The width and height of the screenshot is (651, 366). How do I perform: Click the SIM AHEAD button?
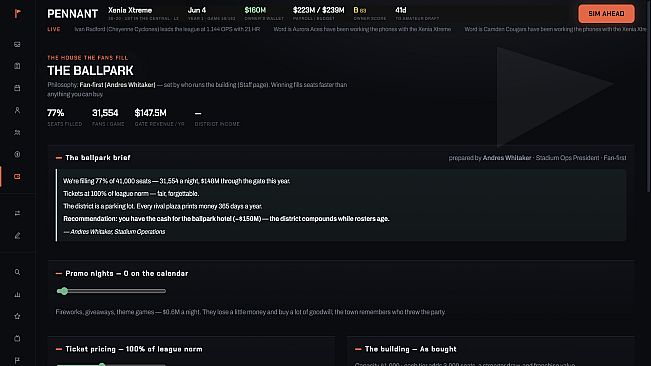(606, 14)
